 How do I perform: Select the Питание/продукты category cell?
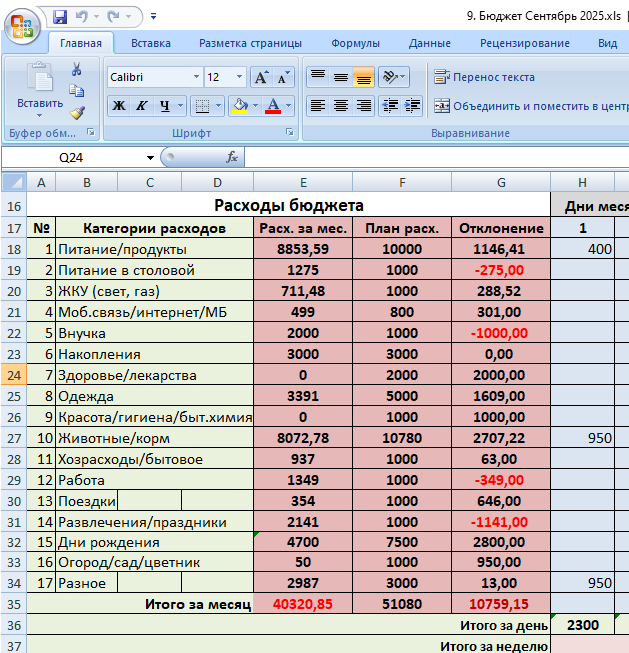[154, 249]
